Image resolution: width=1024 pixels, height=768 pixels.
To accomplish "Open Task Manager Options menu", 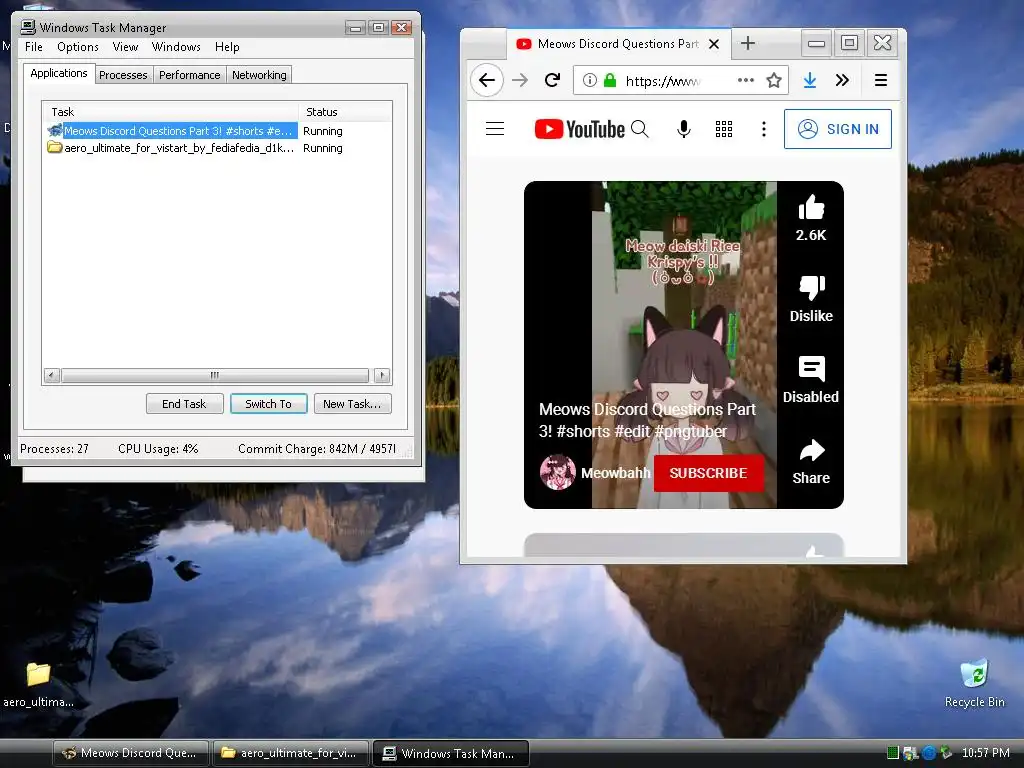I will pyautogui.click(x=78, y=47).
